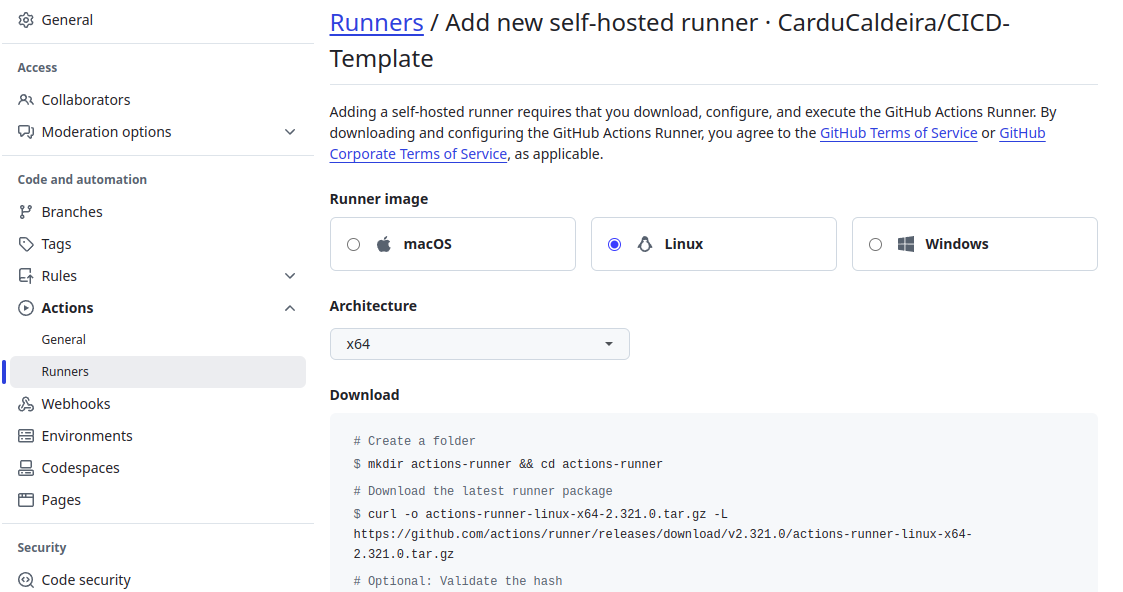Expand the Moderation options chevron

(290, 132)
